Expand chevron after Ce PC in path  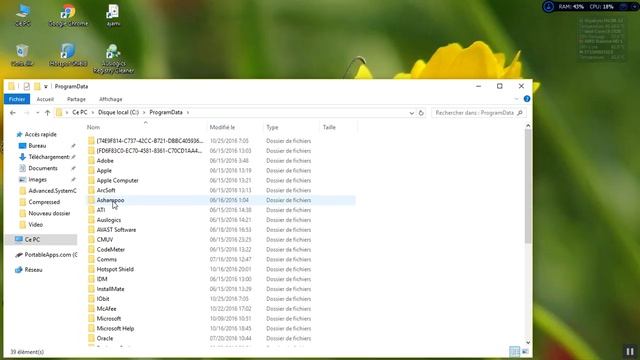point(93,113)
